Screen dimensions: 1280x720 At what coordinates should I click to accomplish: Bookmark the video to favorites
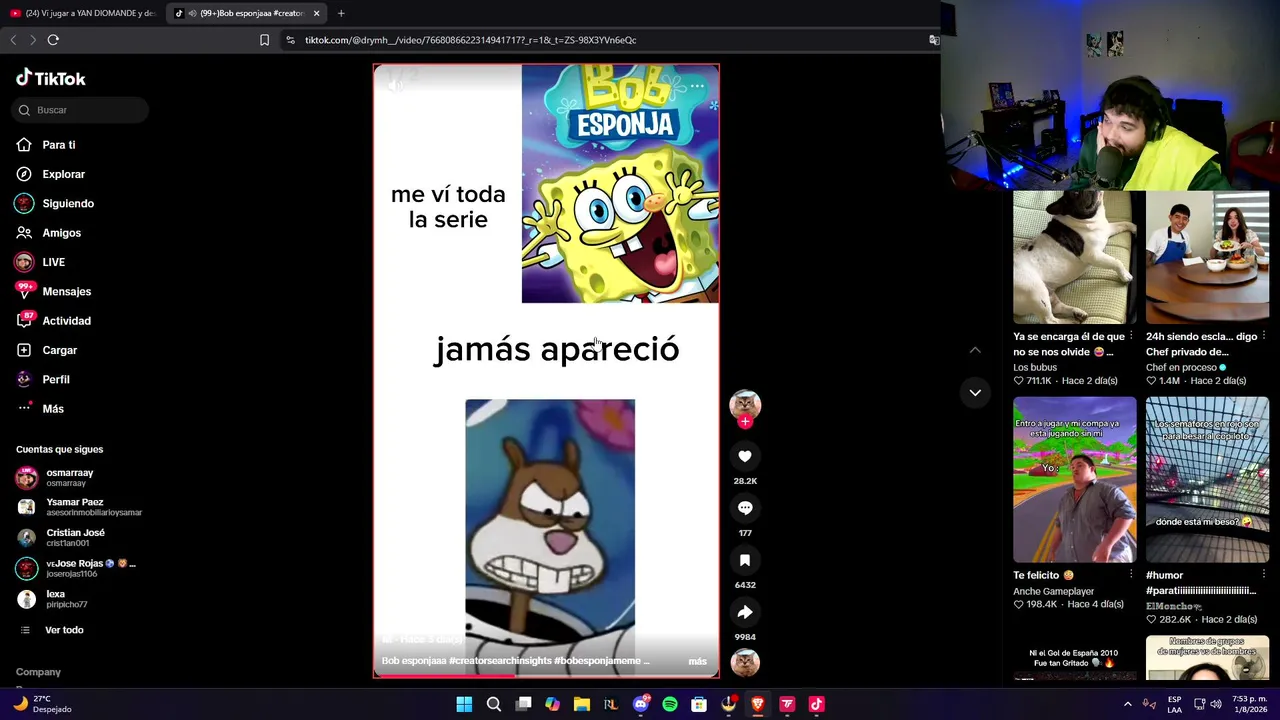point(745,560)
